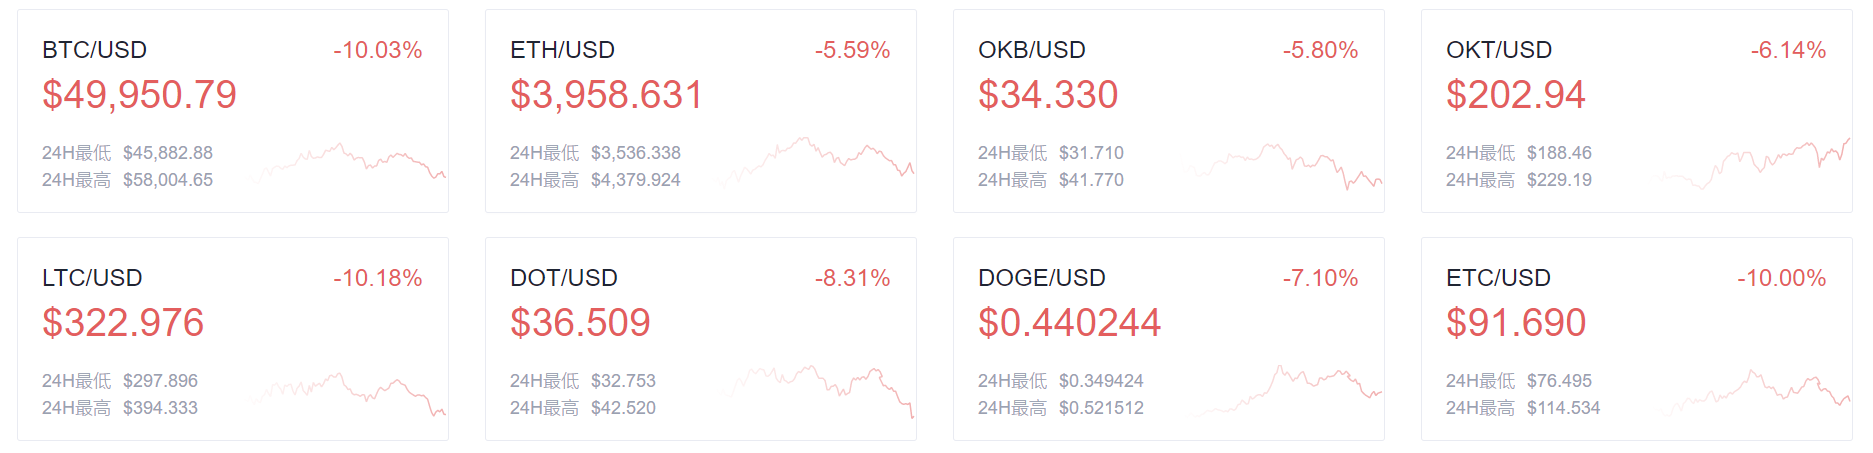The height and width of the screenshot is (453, 1873).
Task: Open the OKT/USD pair title
Action: (x=1499, y=50)
